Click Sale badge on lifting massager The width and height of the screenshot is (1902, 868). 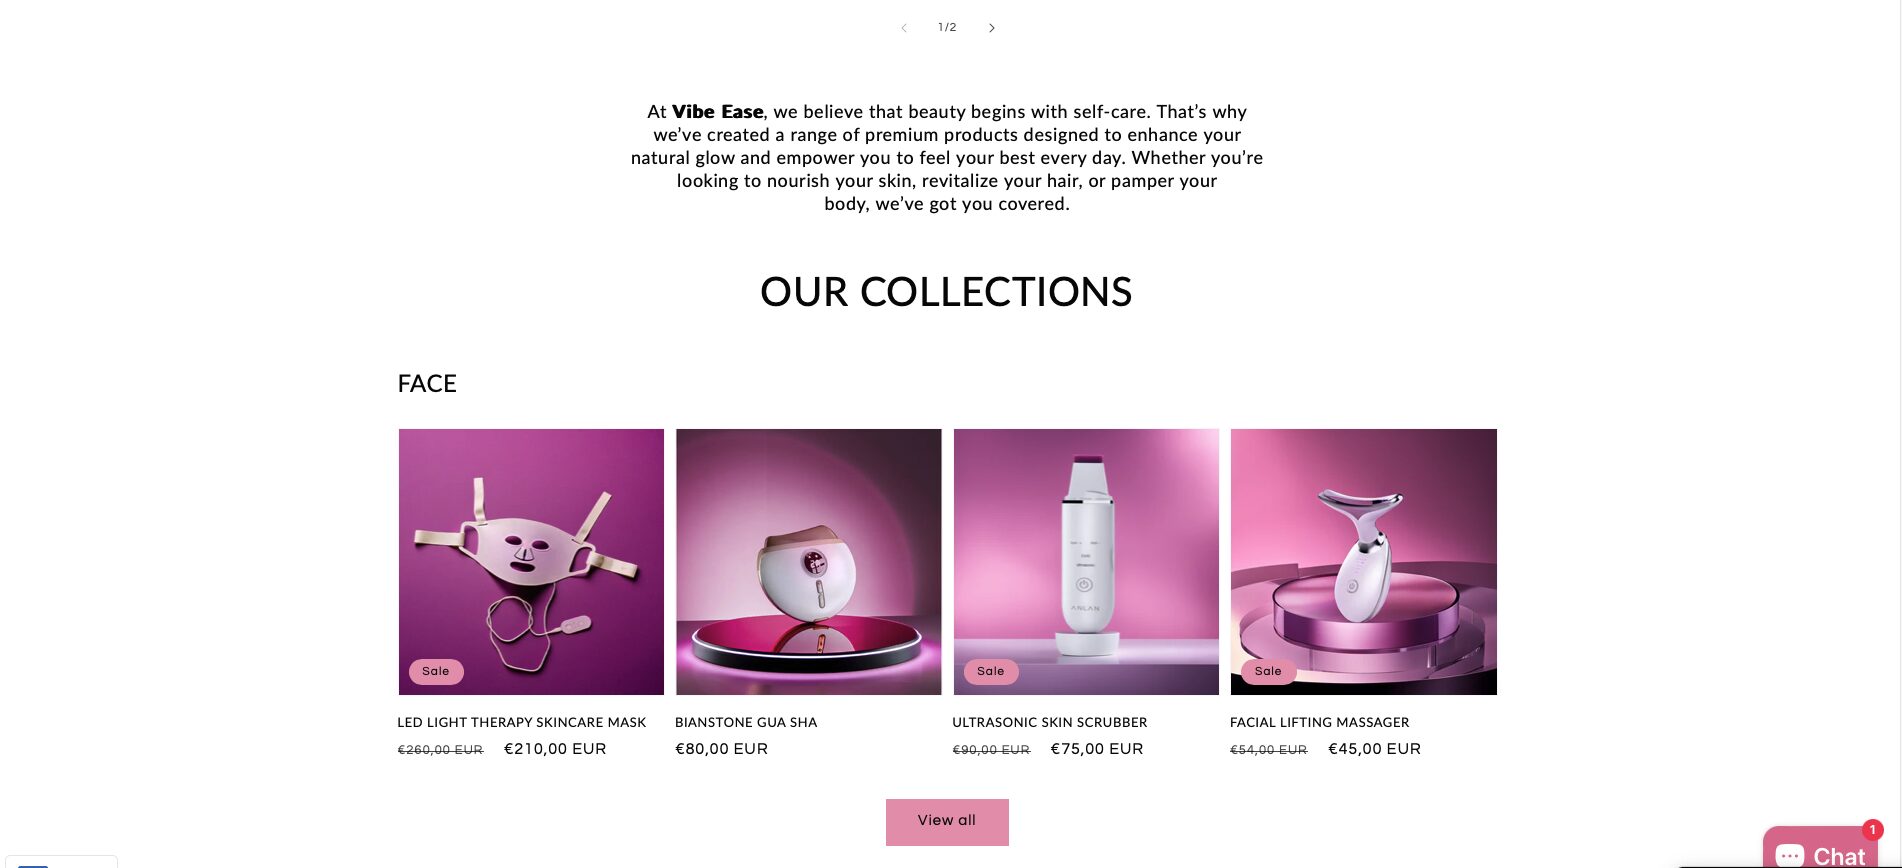point(1268,672)
